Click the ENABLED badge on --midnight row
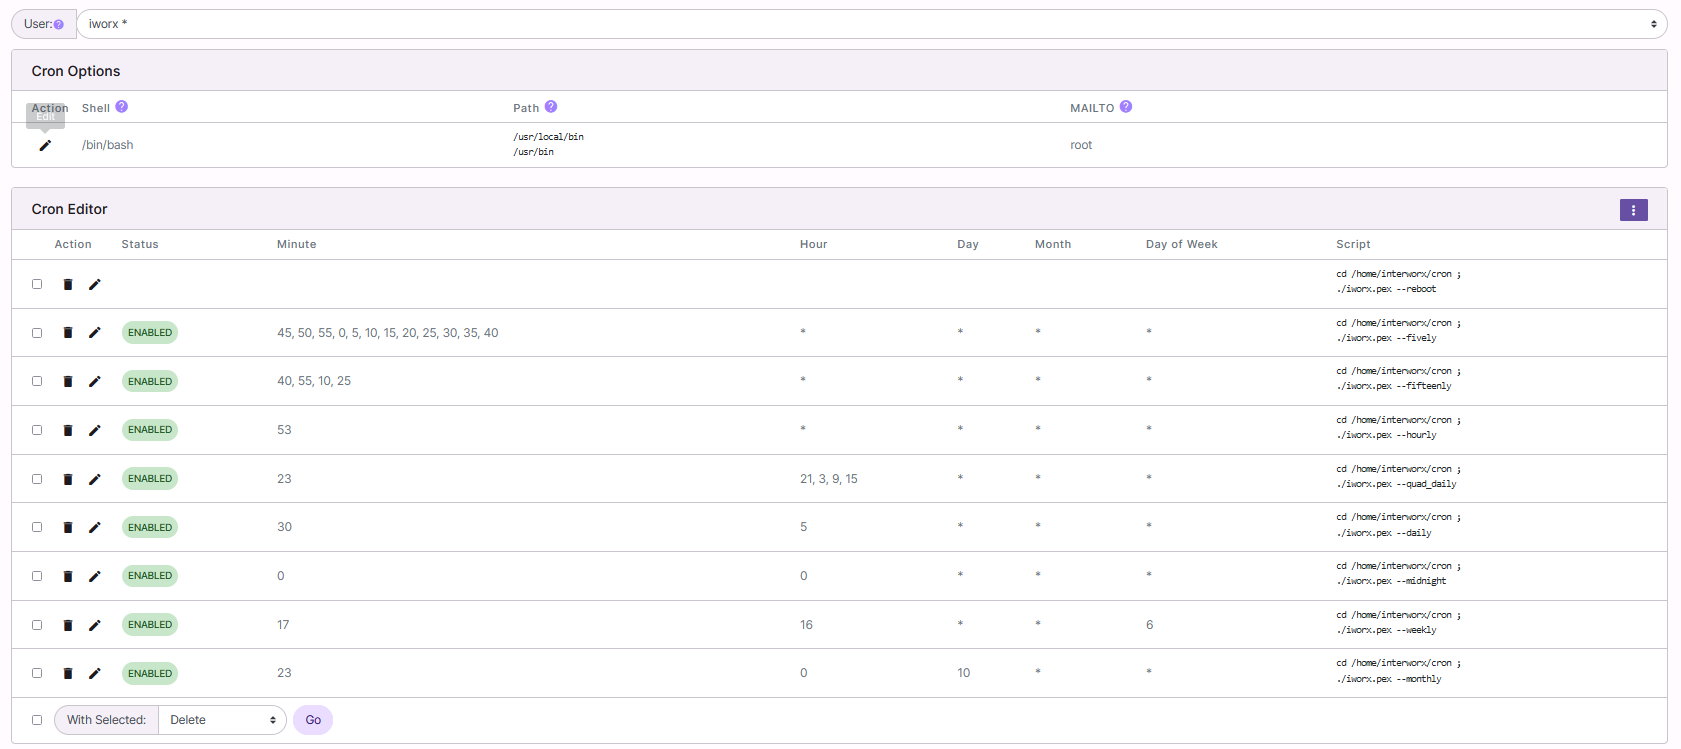The image size is (1681, 749). (150, 576)
